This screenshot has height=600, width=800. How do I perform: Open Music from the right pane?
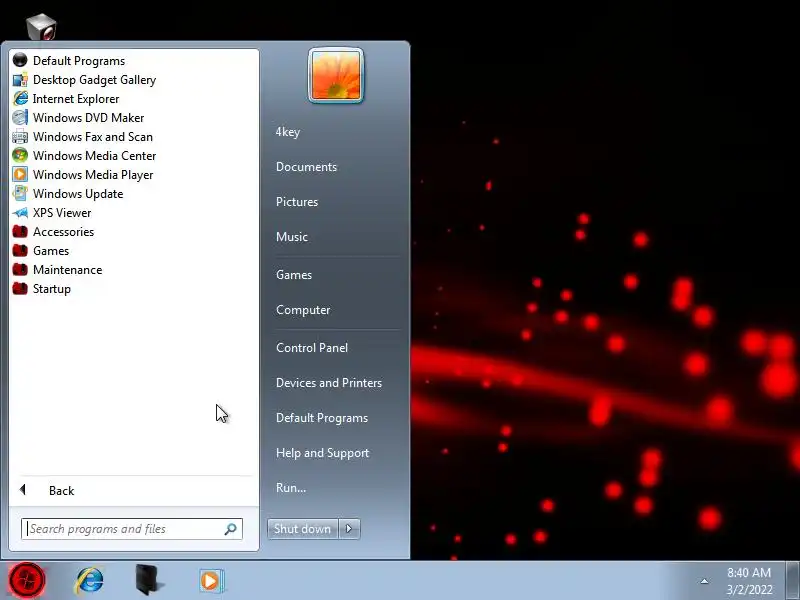[292, 237]
